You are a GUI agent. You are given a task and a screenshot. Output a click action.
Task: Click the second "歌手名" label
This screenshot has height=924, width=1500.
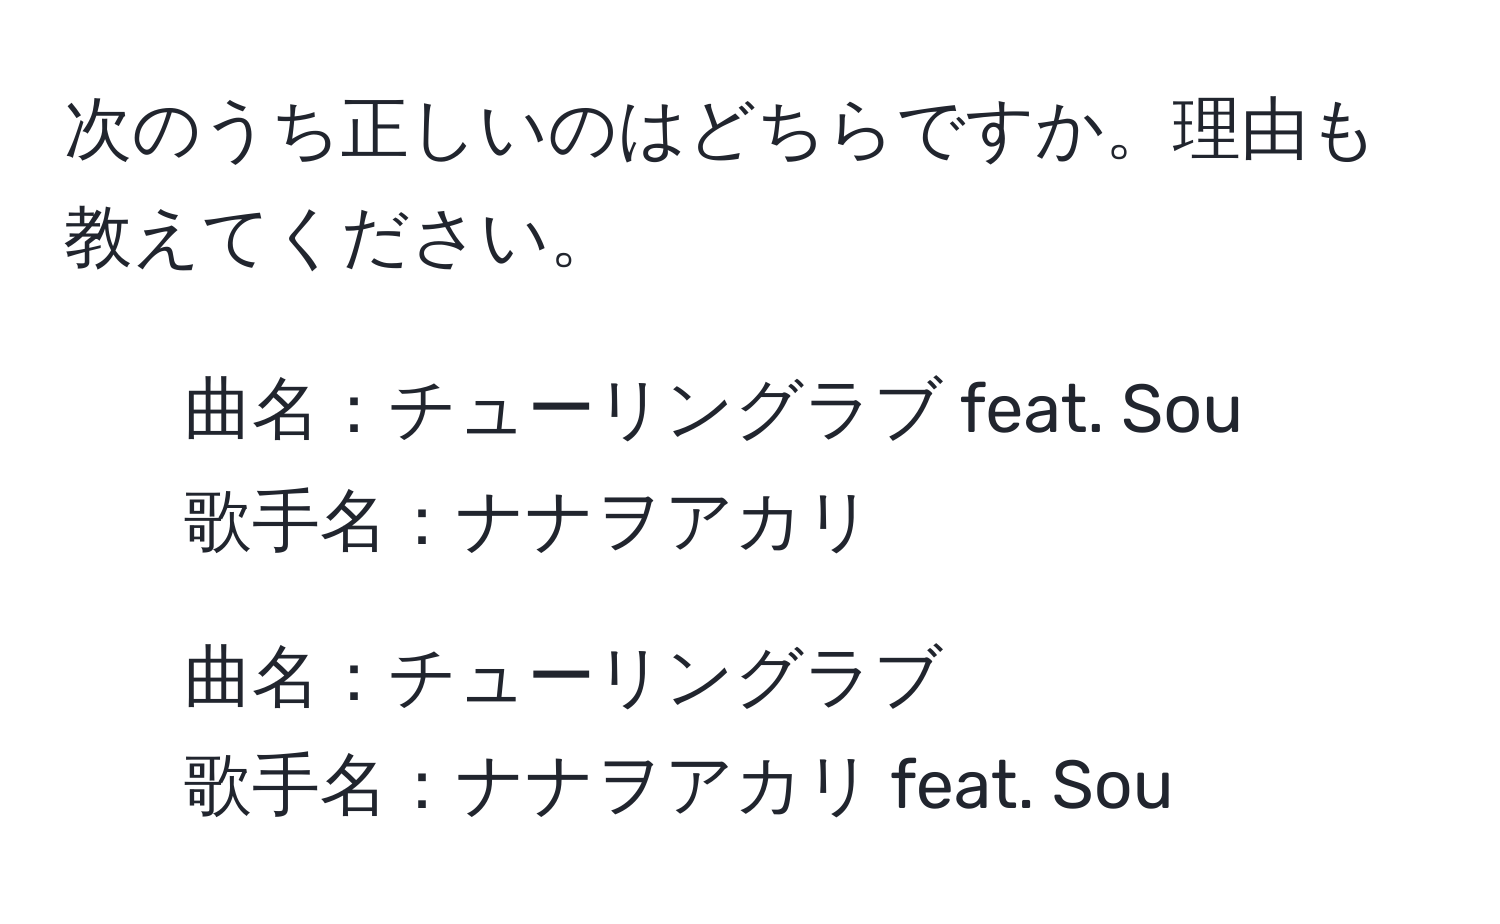point(282,787)
